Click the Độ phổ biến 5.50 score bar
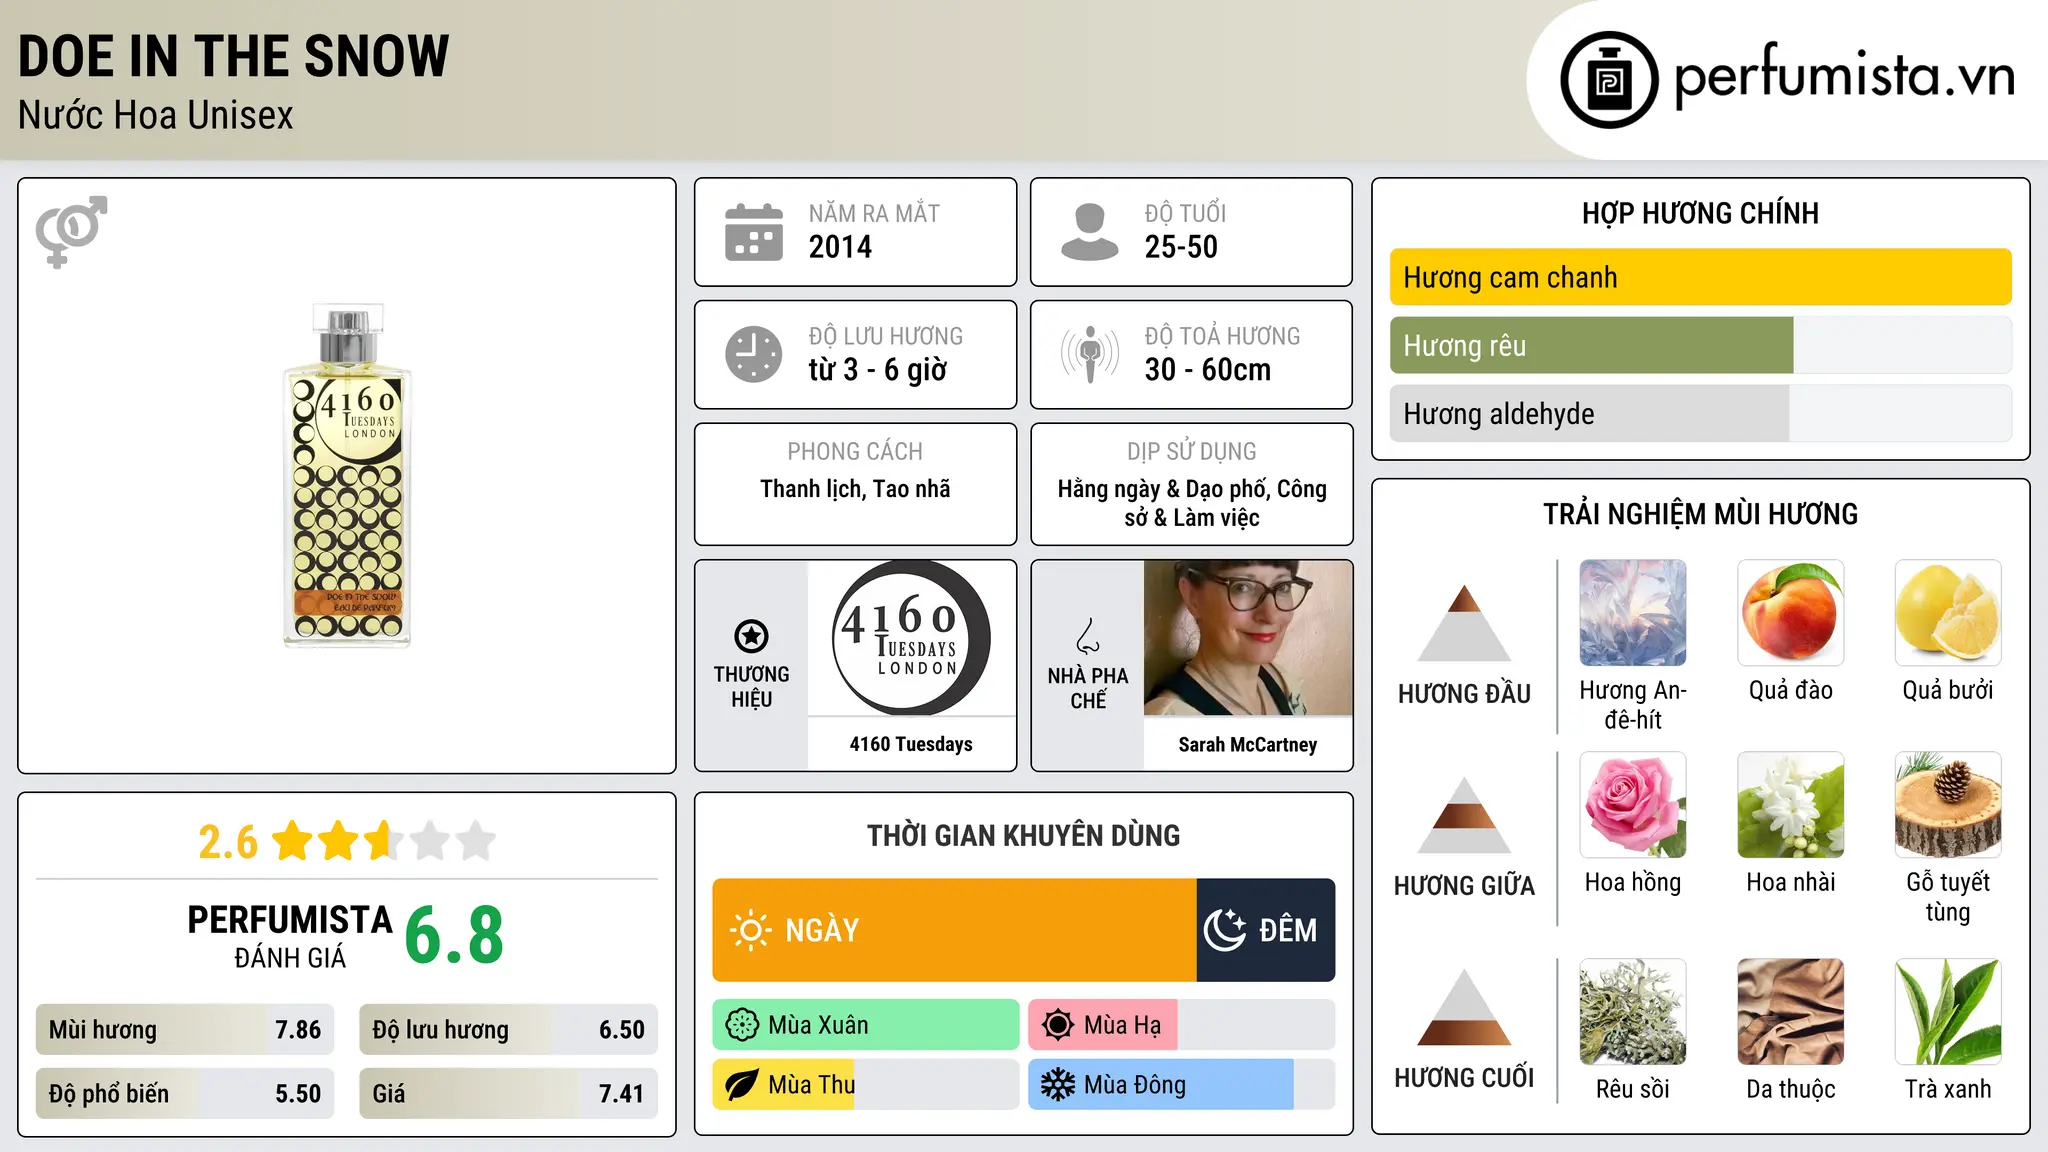 [185, 1093]
